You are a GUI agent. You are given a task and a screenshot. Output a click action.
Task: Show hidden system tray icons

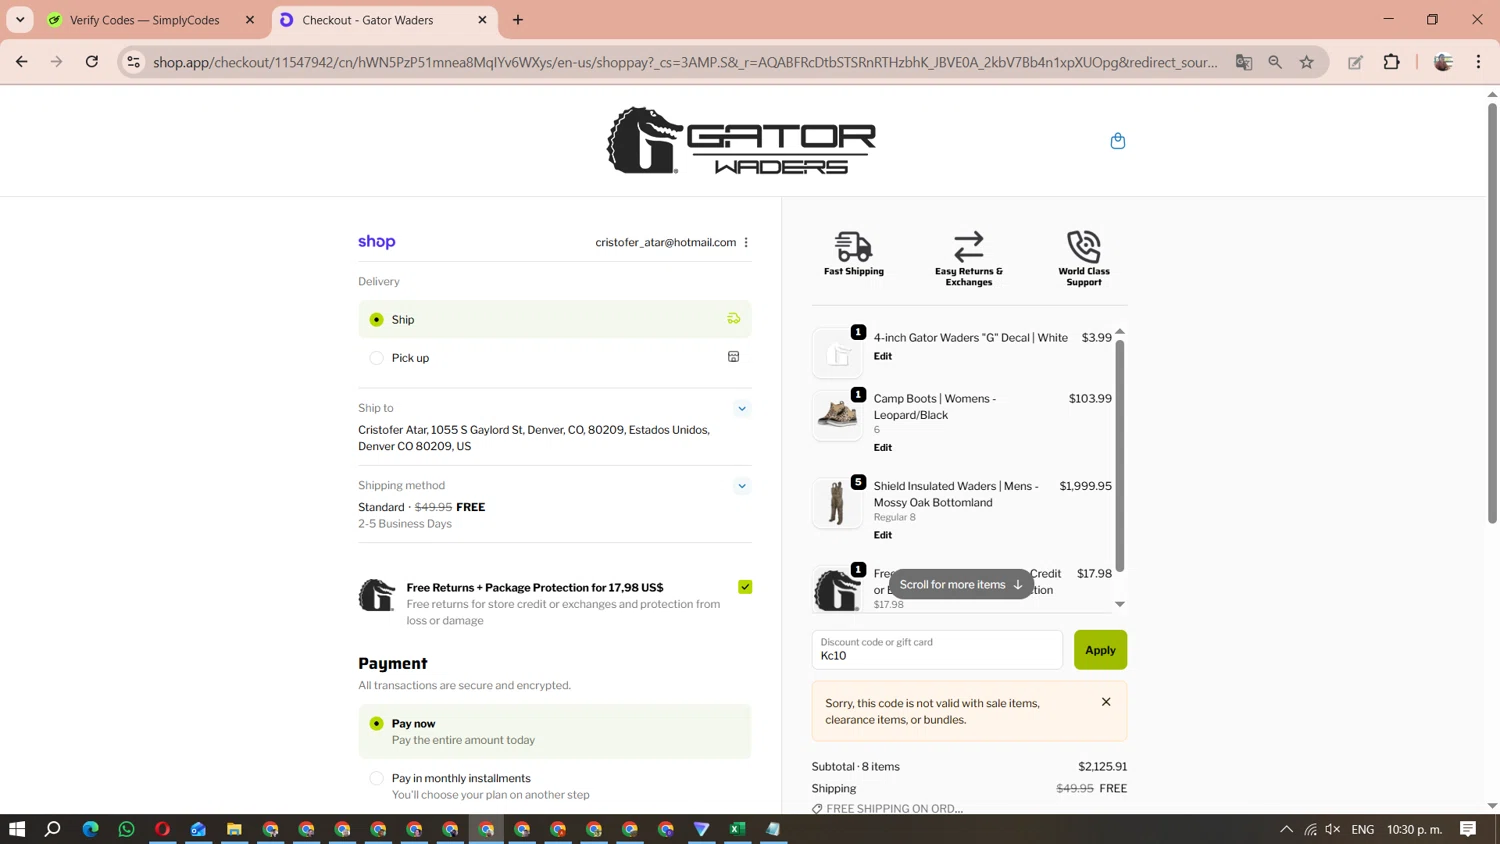point(1287,829)
